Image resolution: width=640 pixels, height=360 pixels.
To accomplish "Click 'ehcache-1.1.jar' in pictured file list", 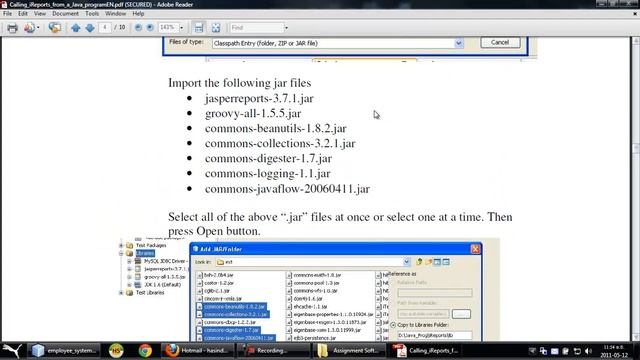I will click(310, 307).
